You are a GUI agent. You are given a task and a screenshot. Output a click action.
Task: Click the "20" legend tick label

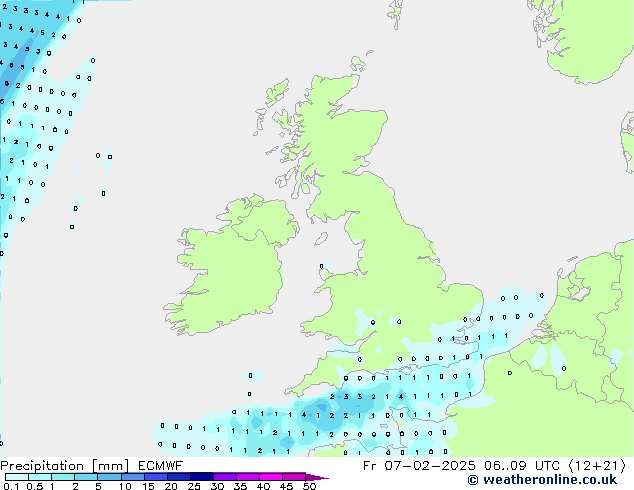(x=171, y=486)
